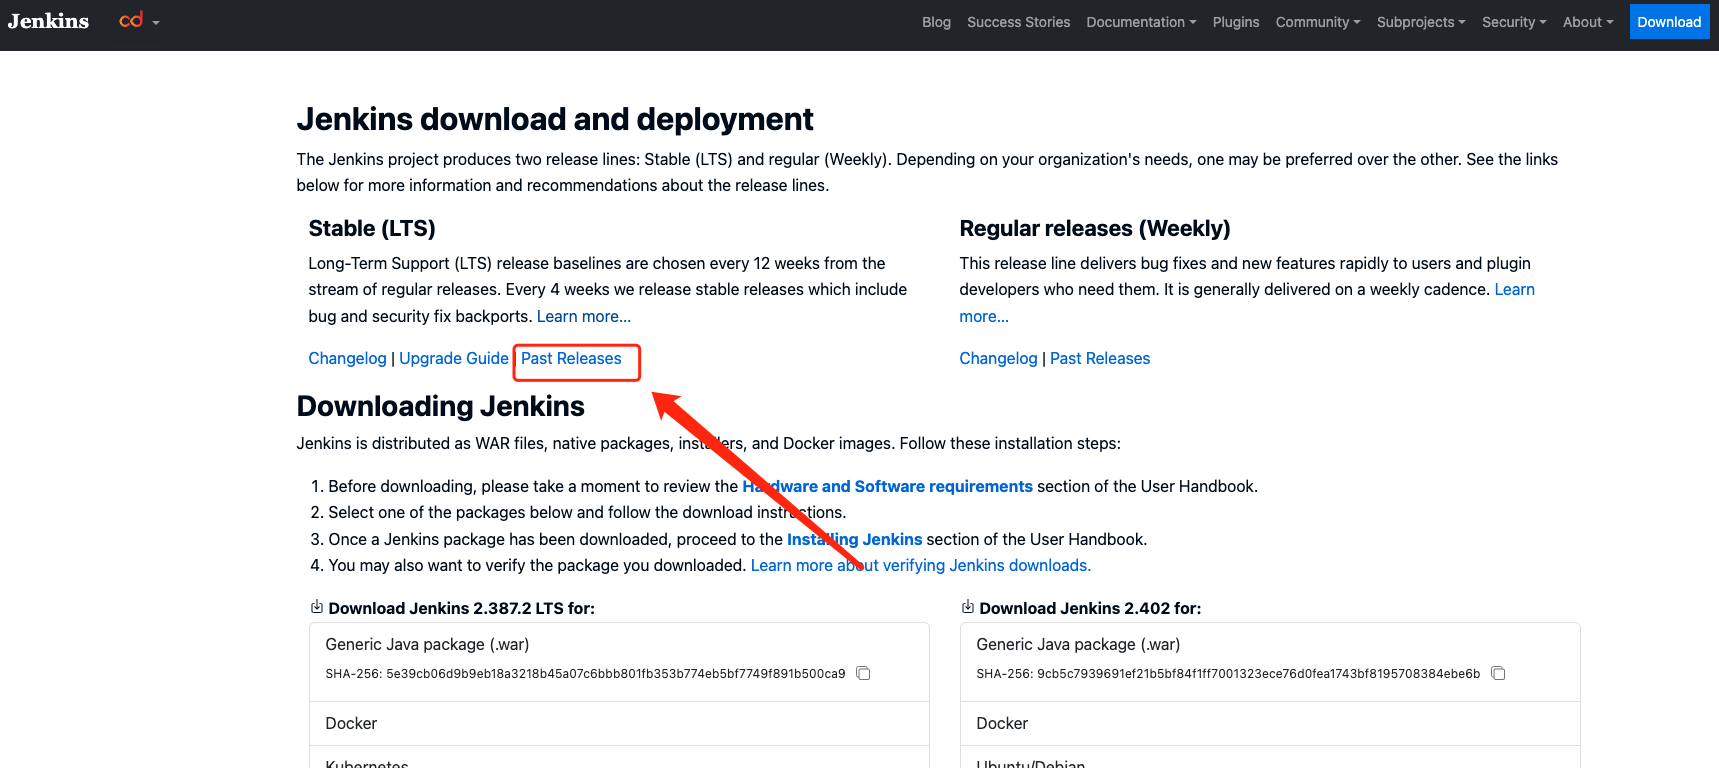Open Hardware and Software requirements link
This screenshot has width=1719, height=768.
point(887,486)
